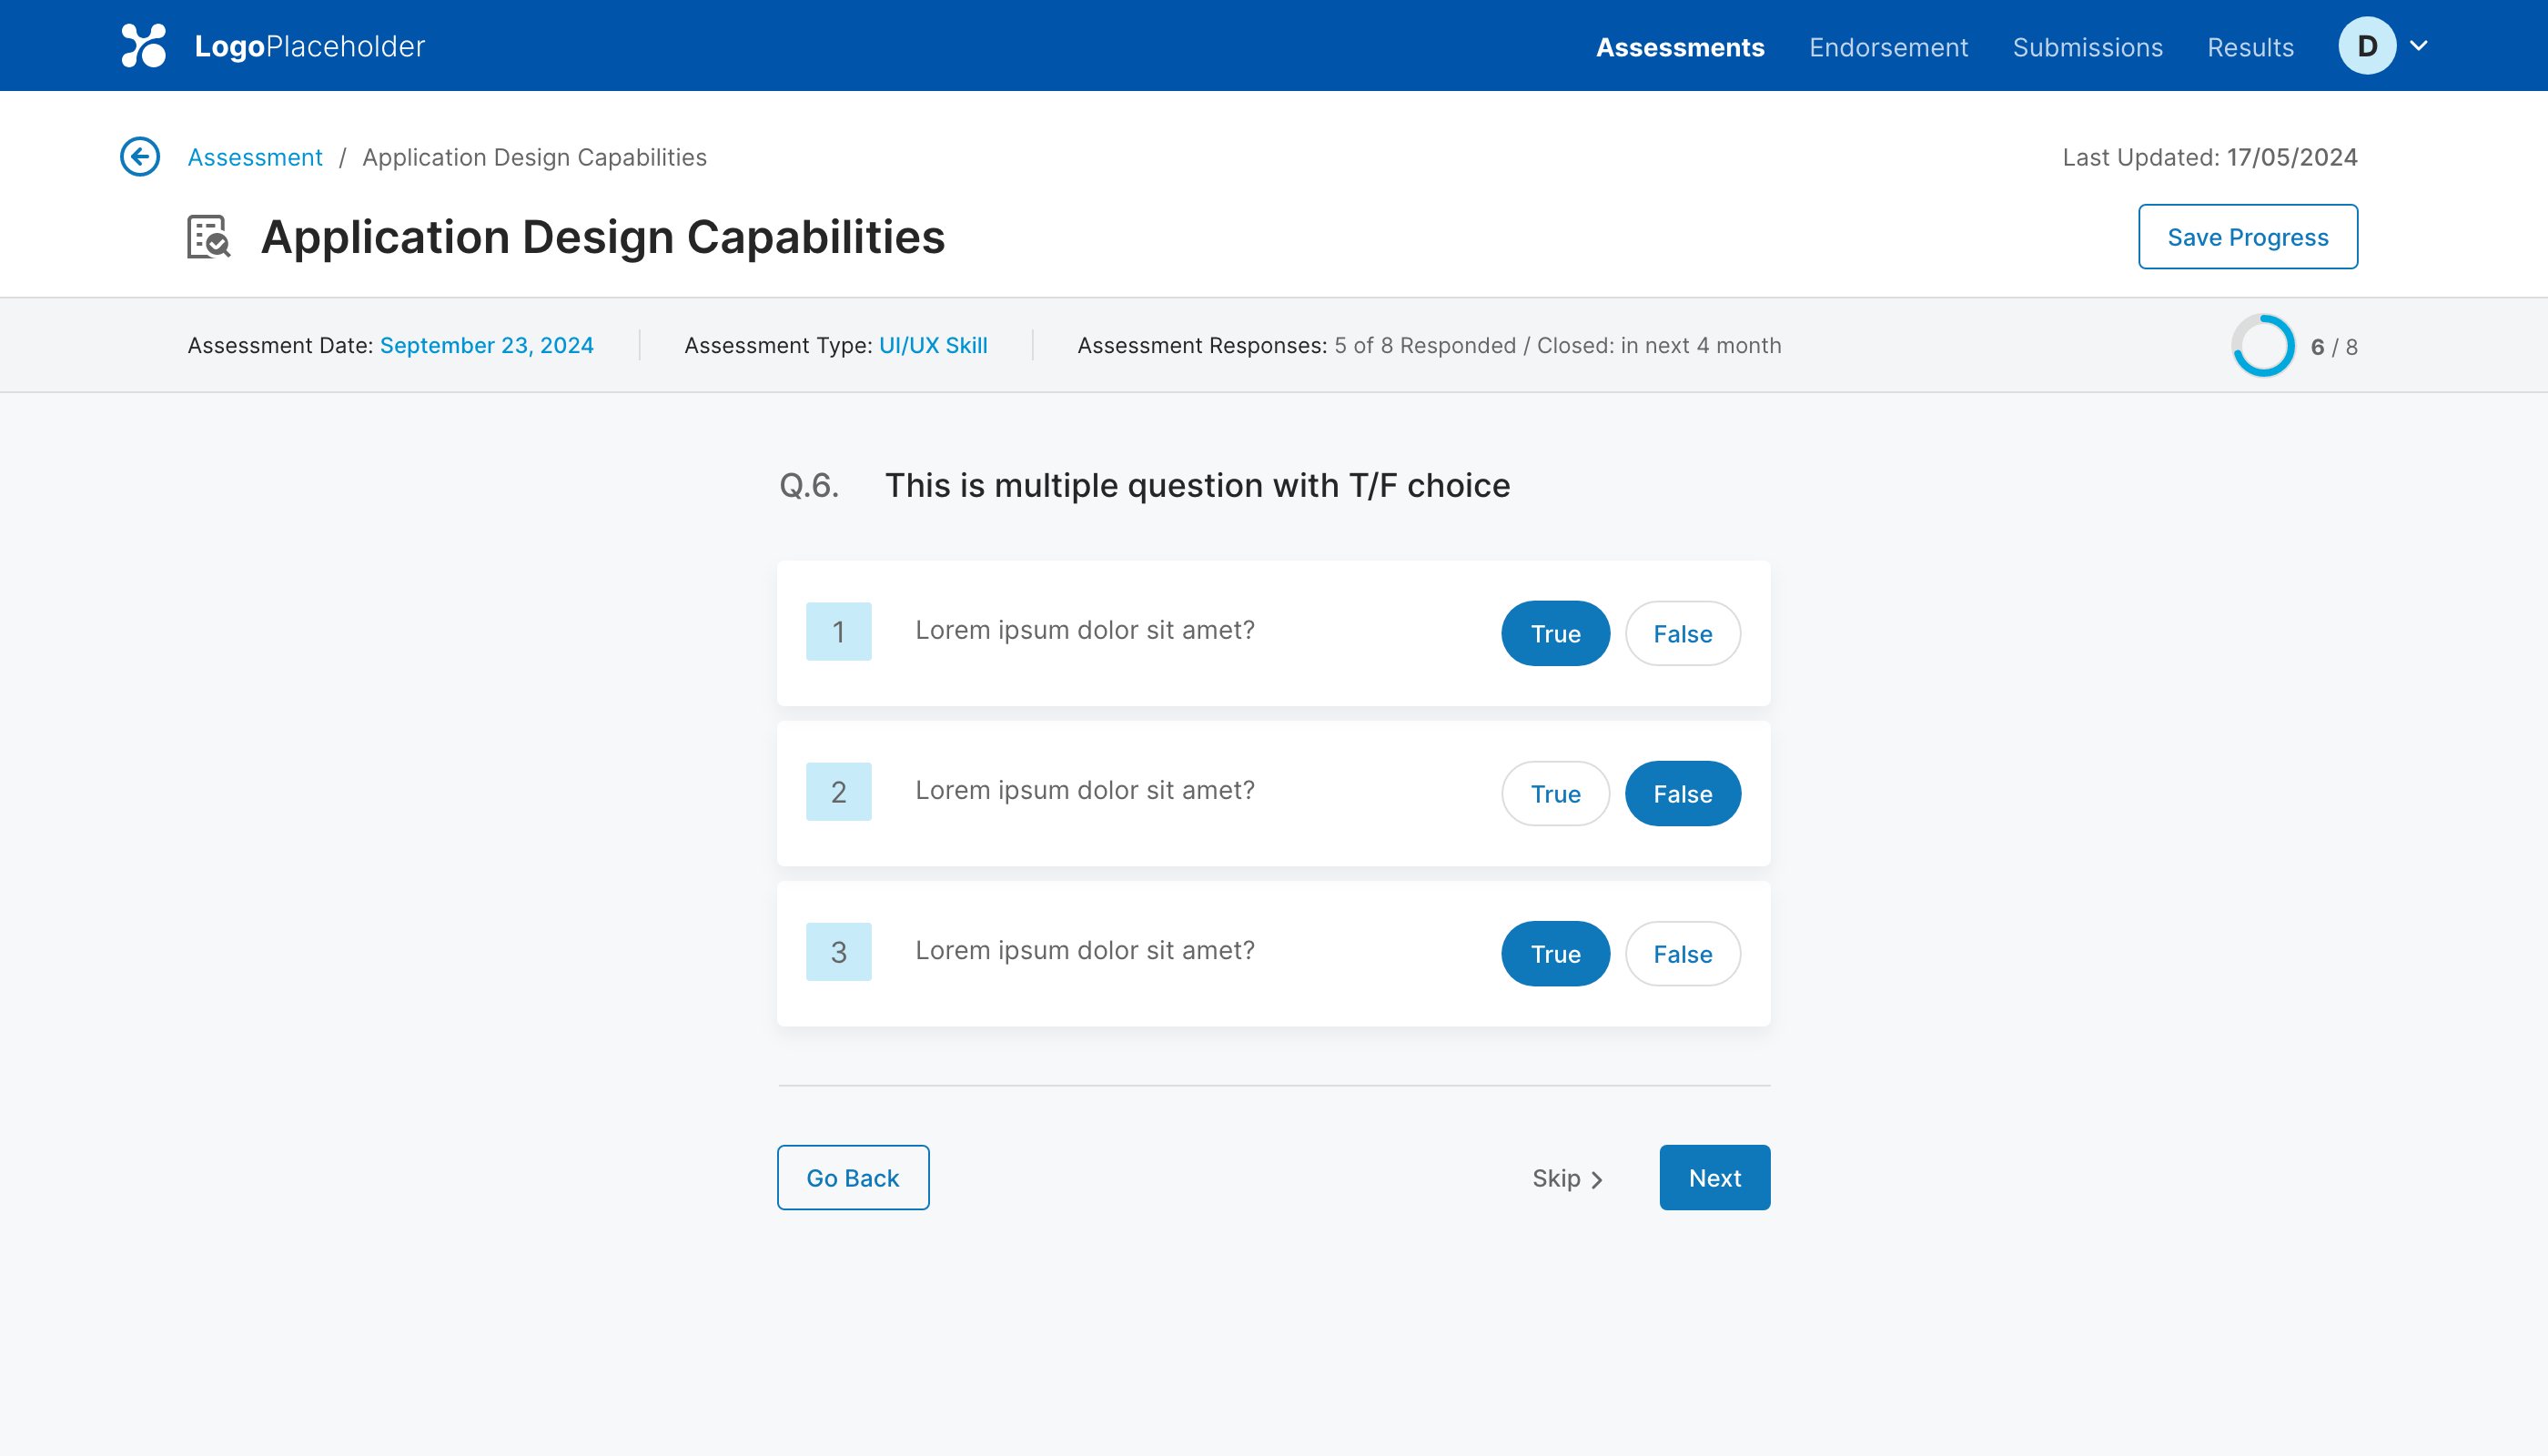Image resolution: width=2548 pixels, height=1456 pixels.
Task: Click the Q.6. question number label
Action: (x=809, y=486)
